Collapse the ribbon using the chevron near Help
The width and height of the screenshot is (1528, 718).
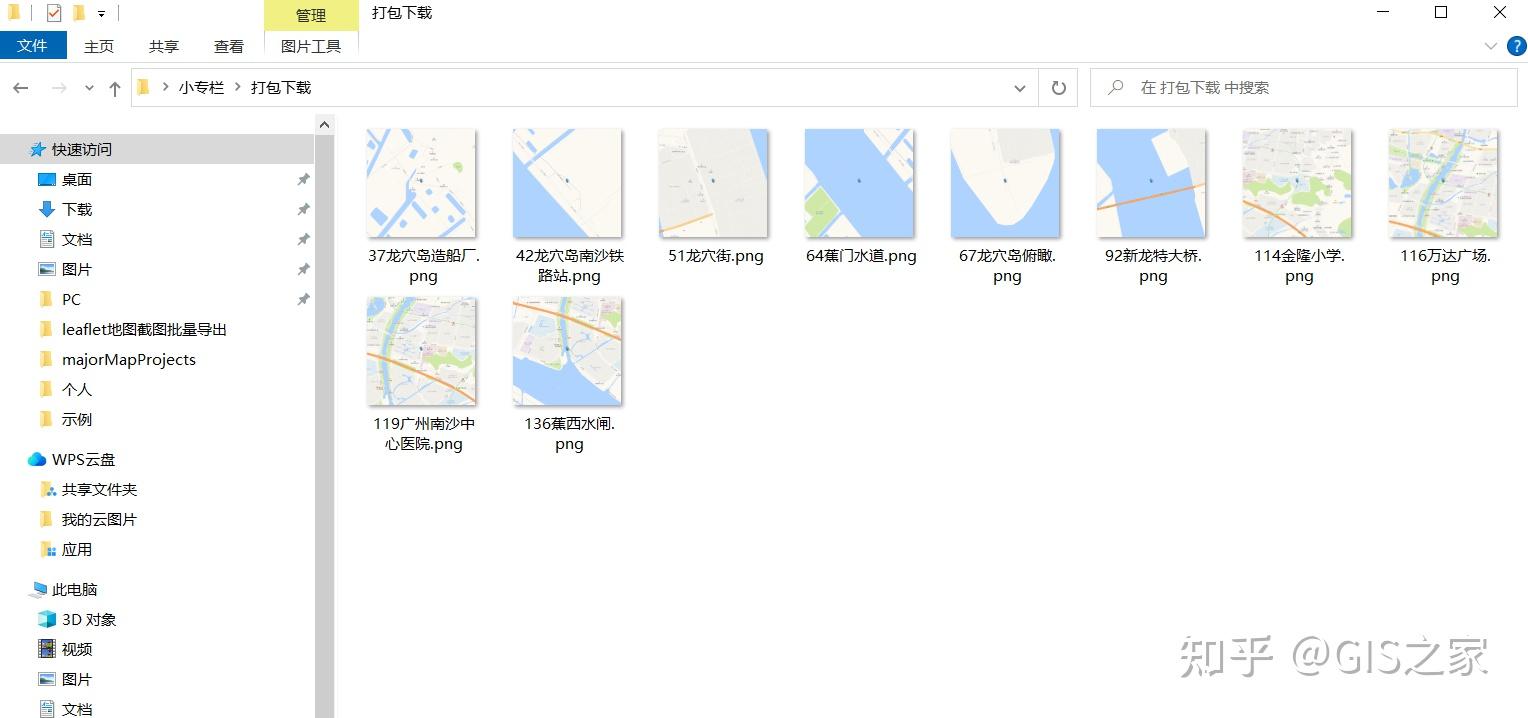(1490, 45)
